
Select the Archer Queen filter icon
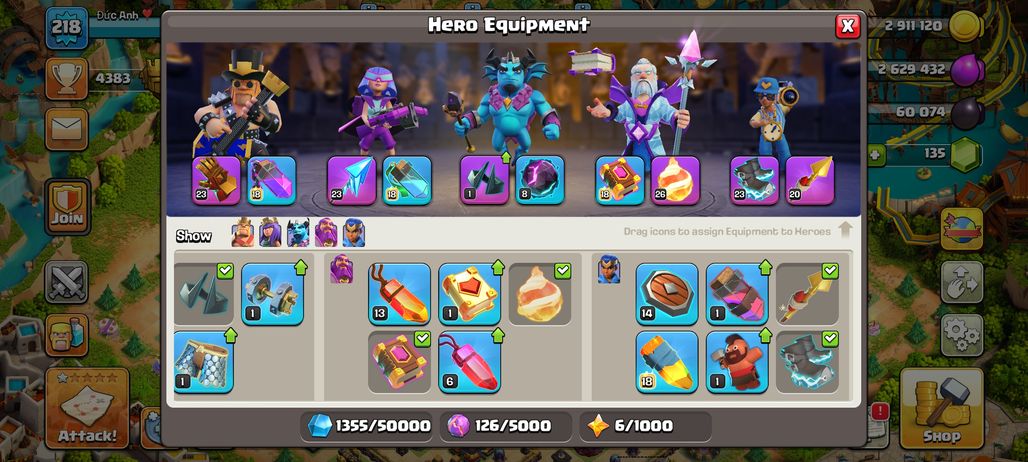270,233
